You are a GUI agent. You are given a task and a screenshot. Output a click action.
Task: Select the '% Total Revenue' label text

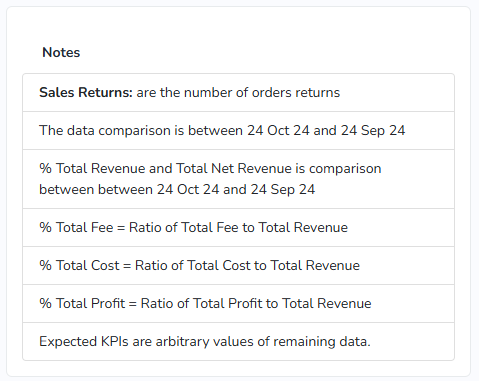(92, 168)
